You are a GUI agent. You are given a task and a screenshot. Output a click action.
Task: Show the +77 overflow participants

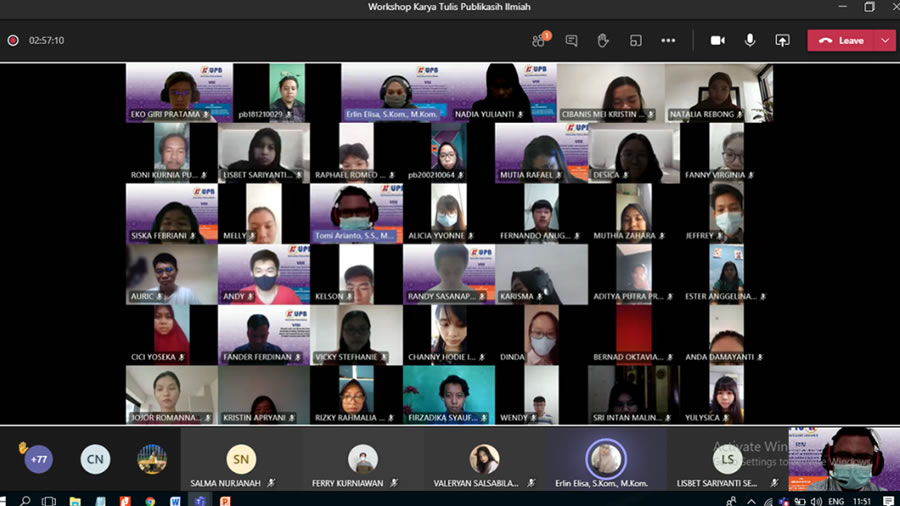coord(39,459)
